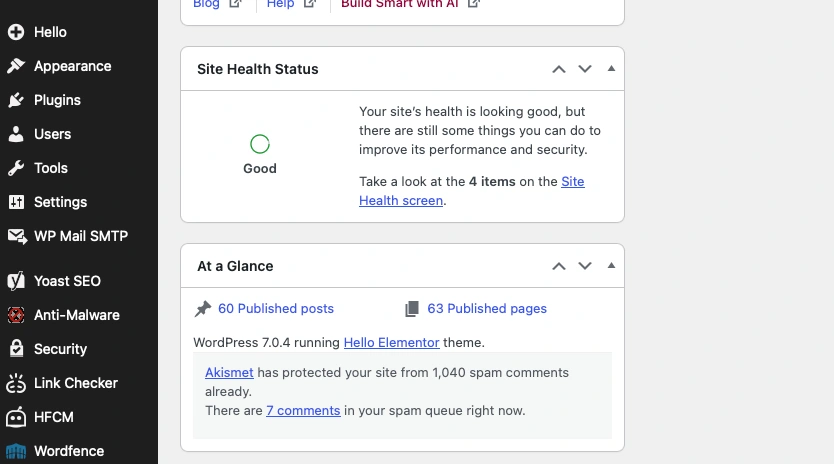
Task: Move Site Health Status panel up
Action: click(558, 69)
